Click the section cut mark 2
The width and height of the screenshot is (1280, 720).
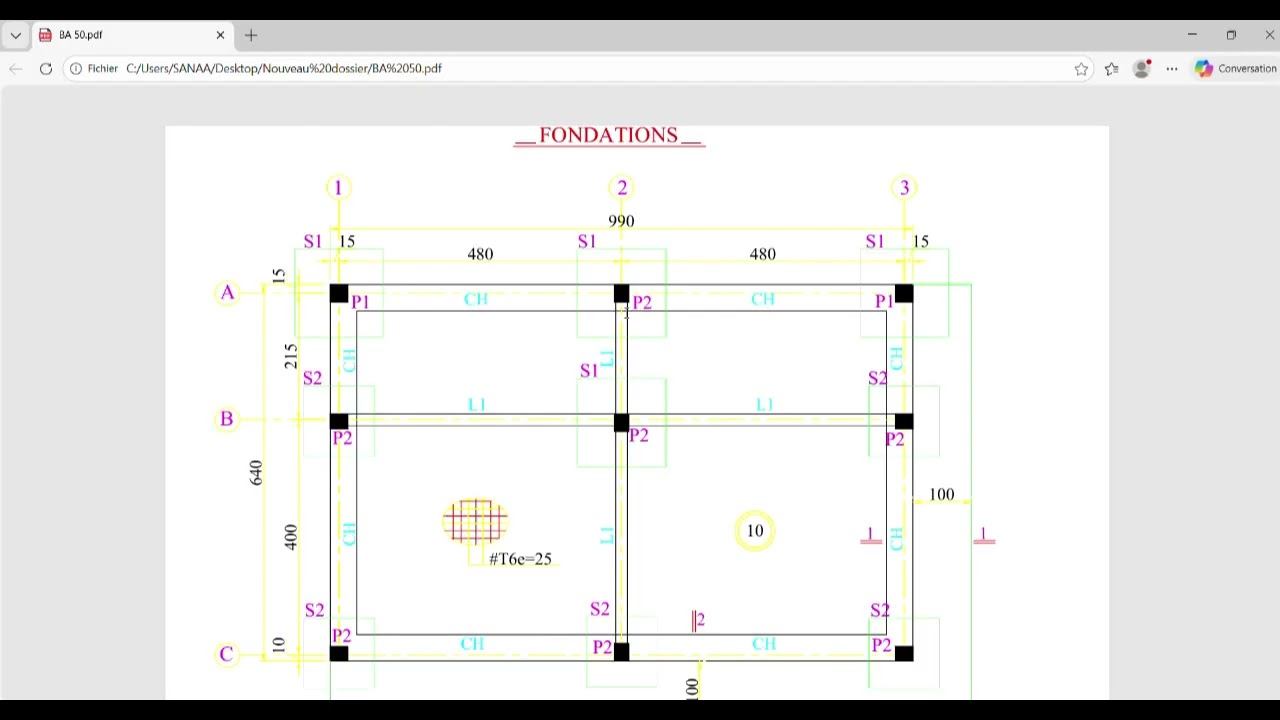[698, 621]
